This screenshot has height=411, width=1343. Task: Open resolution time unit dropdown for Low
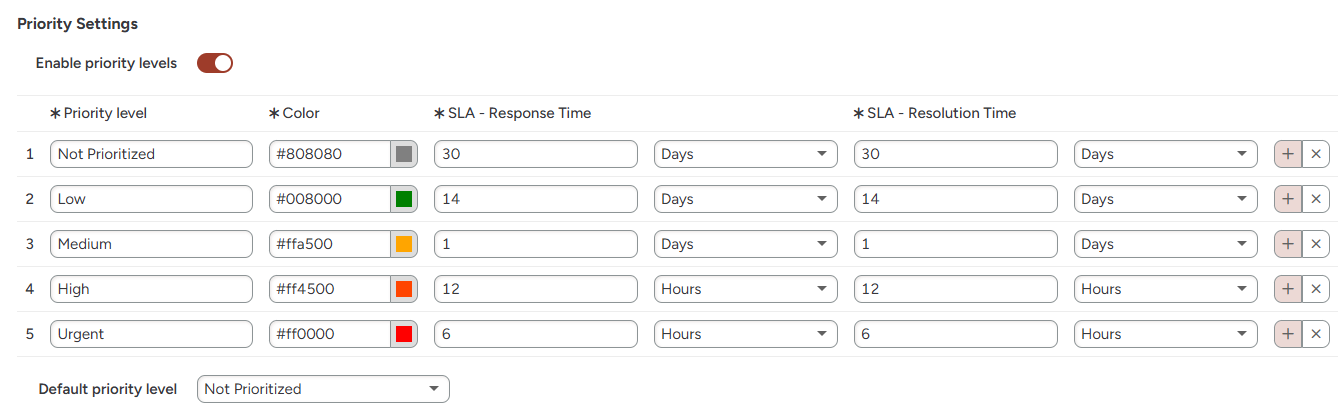pyautogui.click(x=1165, y=199)
